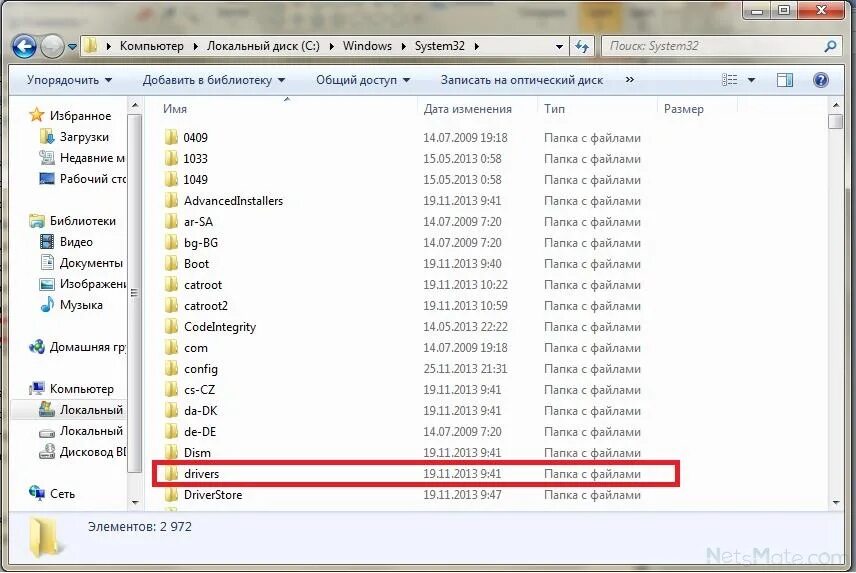This screenshot has height=573, width=856.
Task: Select Домашняя группа in navigation pane
Action: pos(87,347)
